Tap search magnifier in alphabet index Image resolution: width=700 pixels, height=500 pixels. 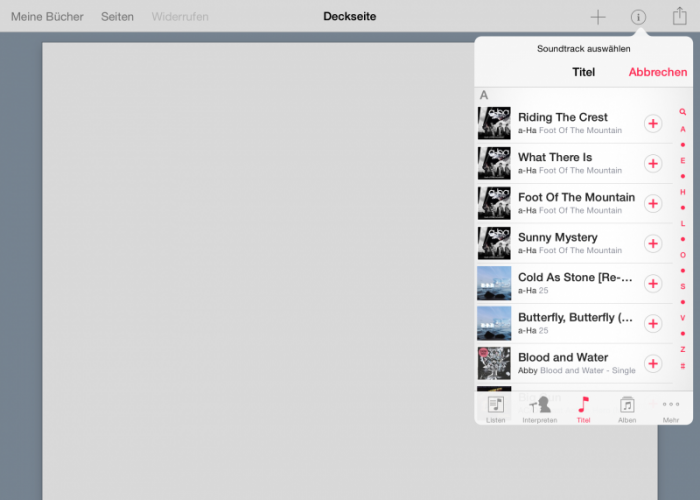(x=683, y=112)
